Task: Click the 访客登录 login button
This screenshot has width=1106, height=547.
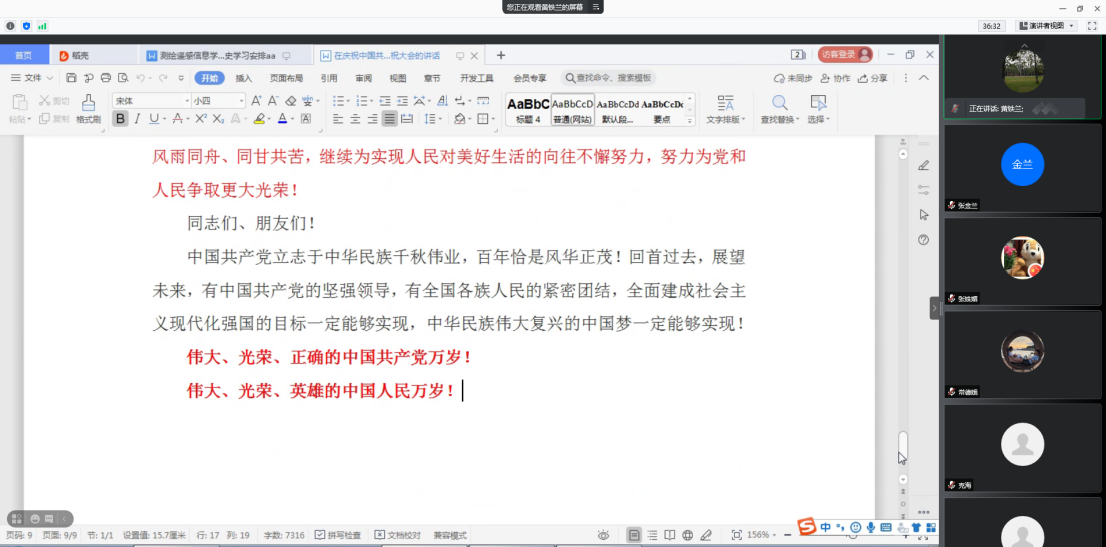Action: [845, 55]
